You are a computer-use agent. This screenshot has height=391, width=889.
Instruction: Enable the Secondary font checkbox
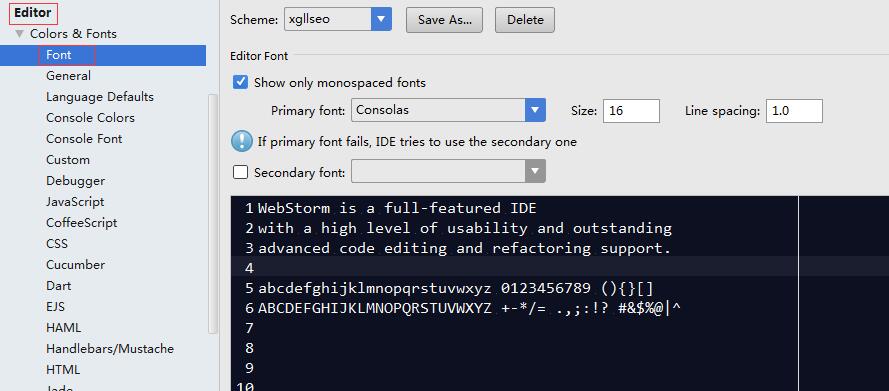(240, 172)
